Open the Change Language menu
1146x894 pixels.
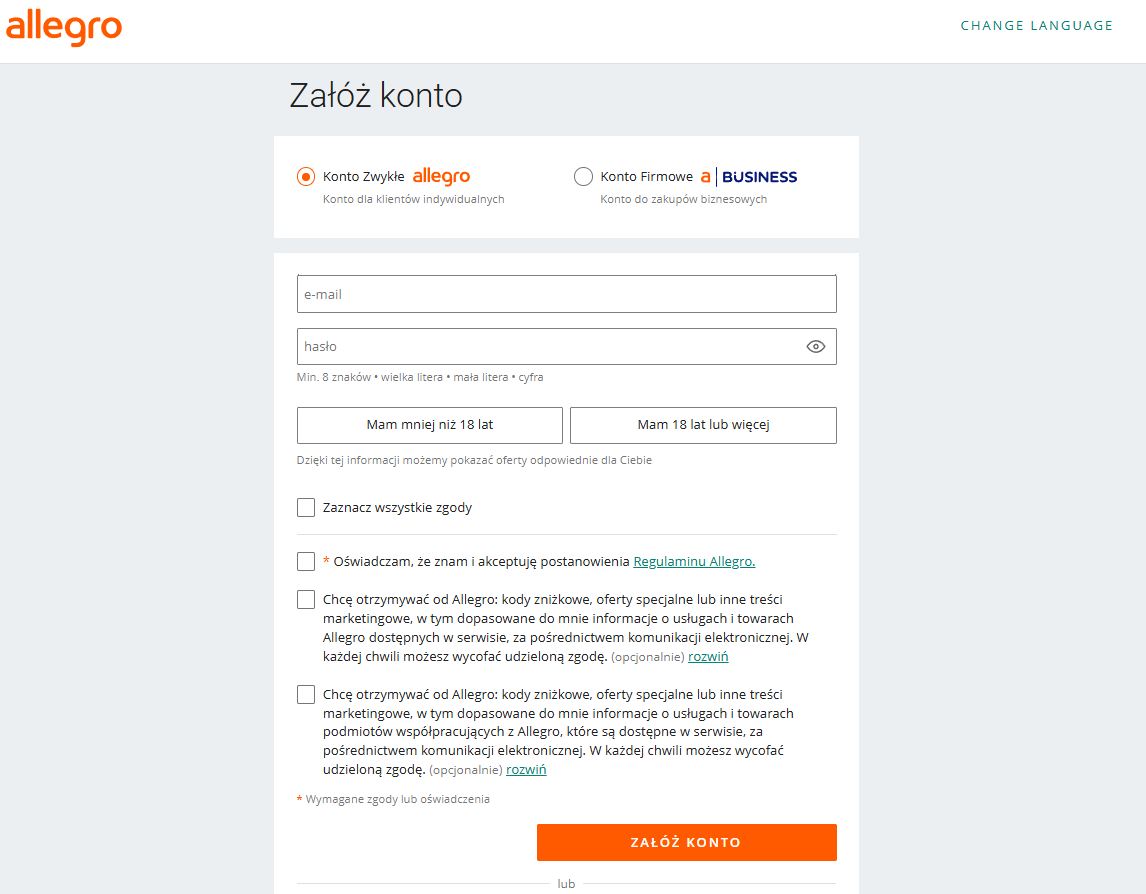click(1036, 26)
